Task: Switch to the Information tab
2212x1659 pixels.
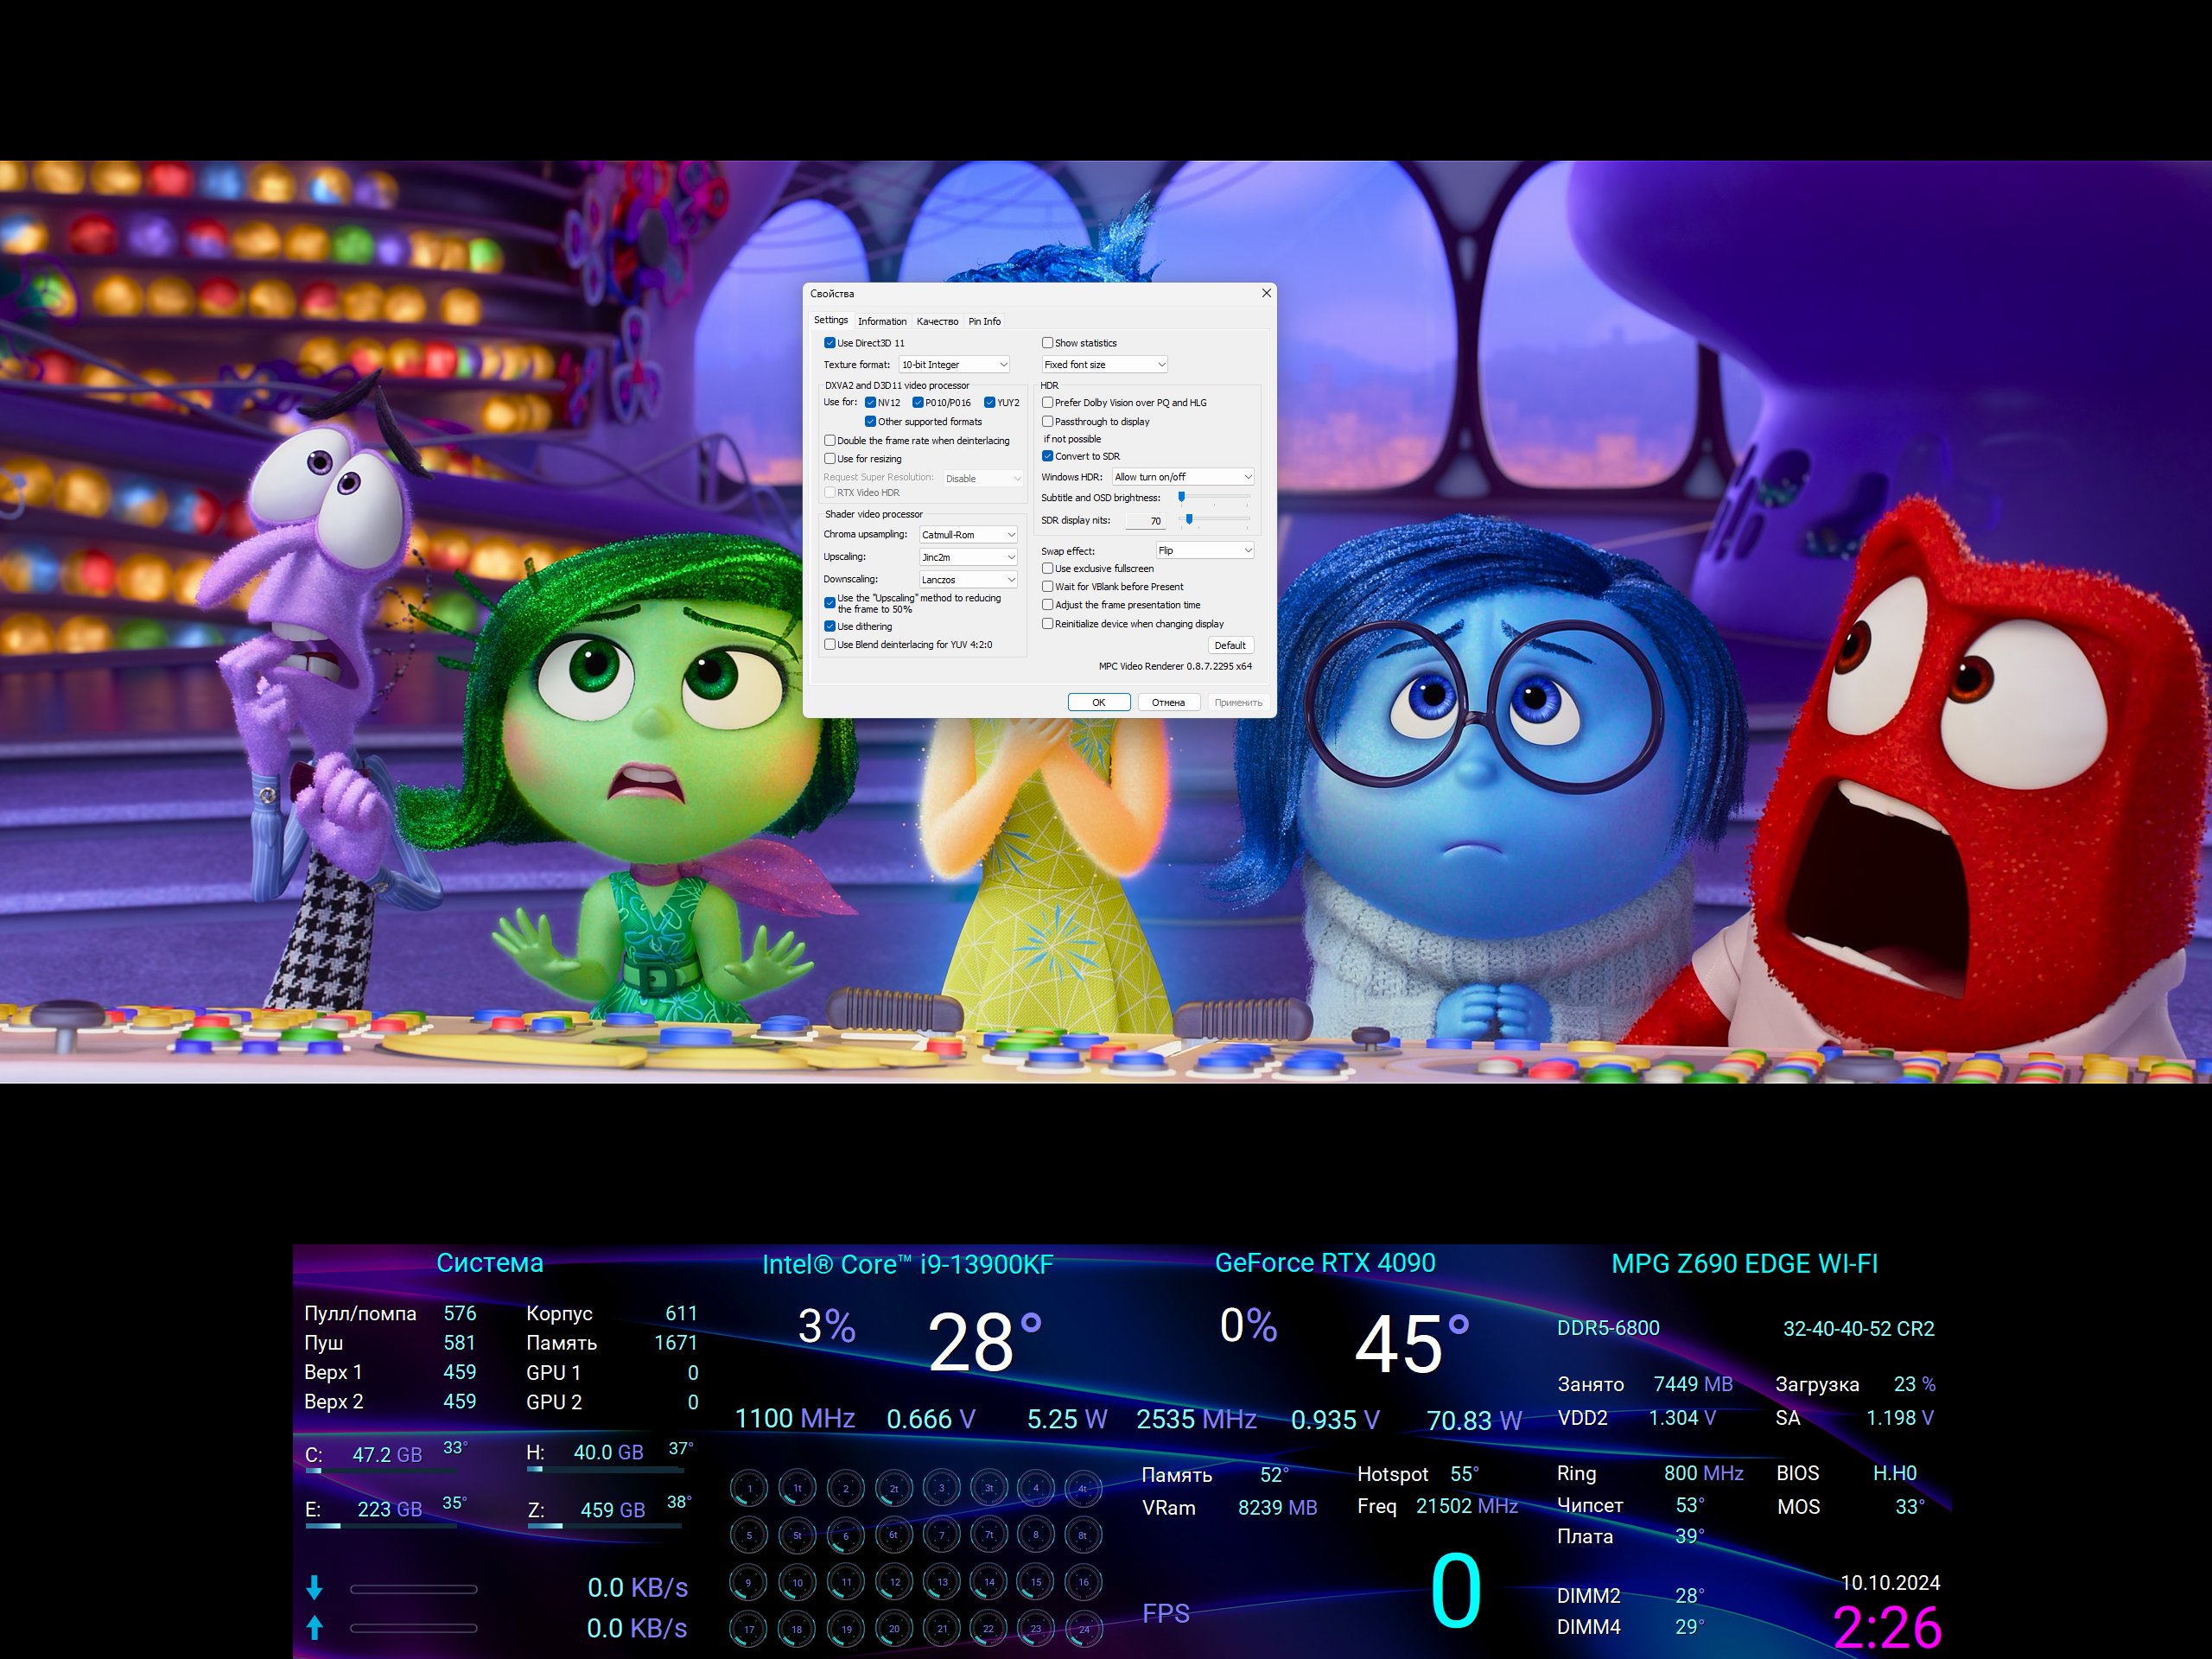Action: pos(881,321)
